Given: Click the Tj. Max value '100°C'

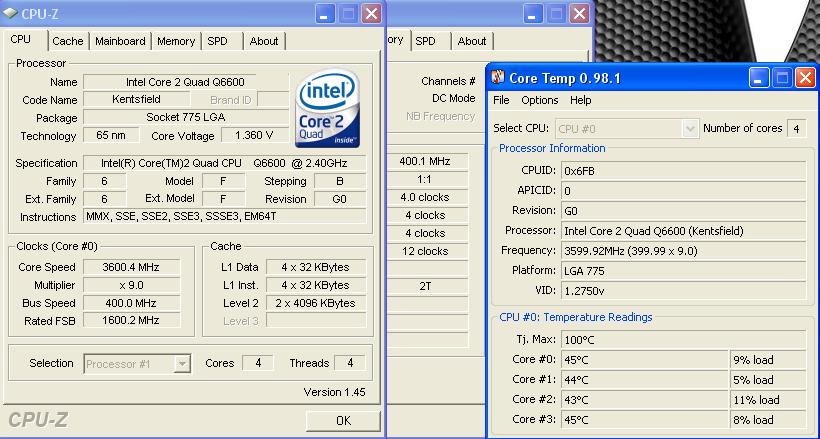Looking at the screenshot, I should click(683, 340).
